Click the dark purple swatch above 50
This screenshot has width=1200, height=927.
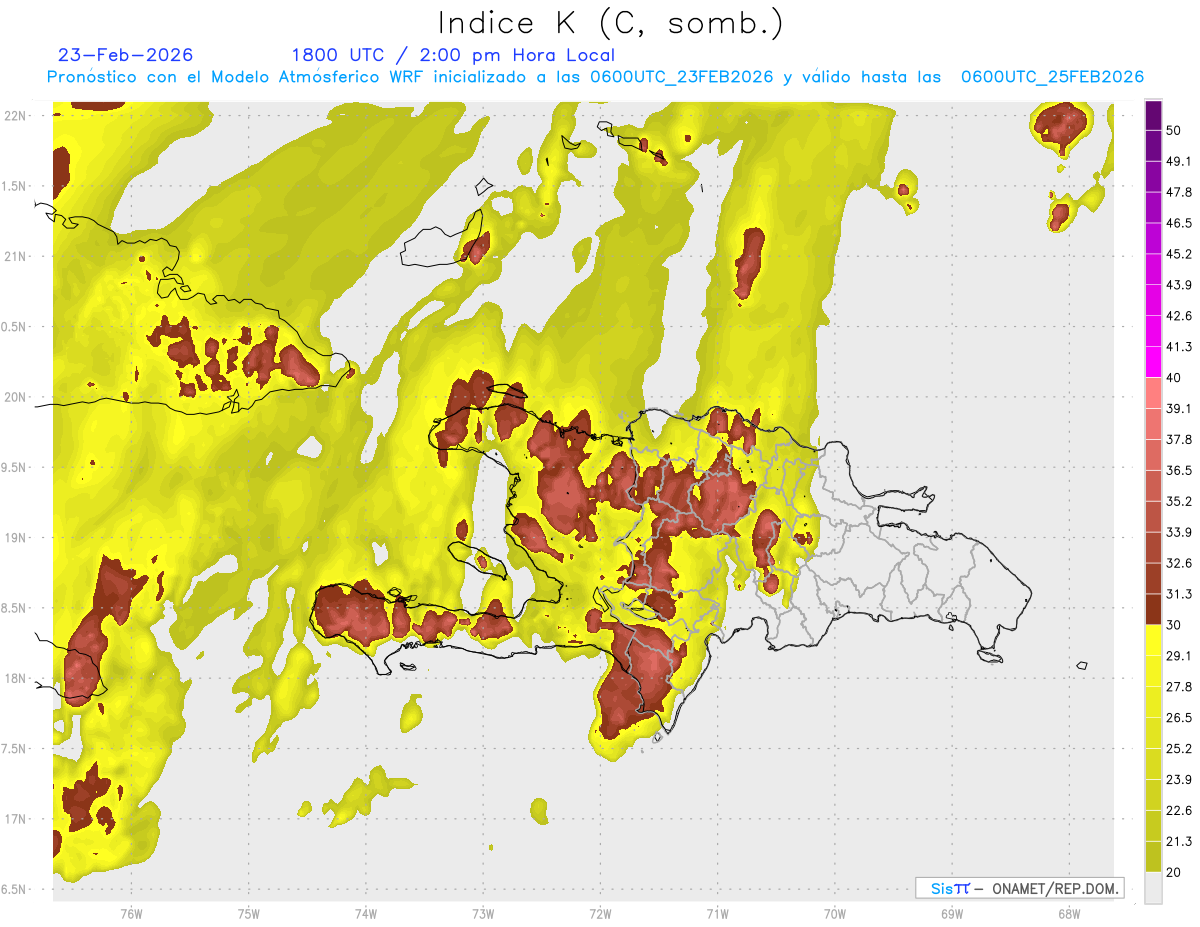click(1153, 116)
